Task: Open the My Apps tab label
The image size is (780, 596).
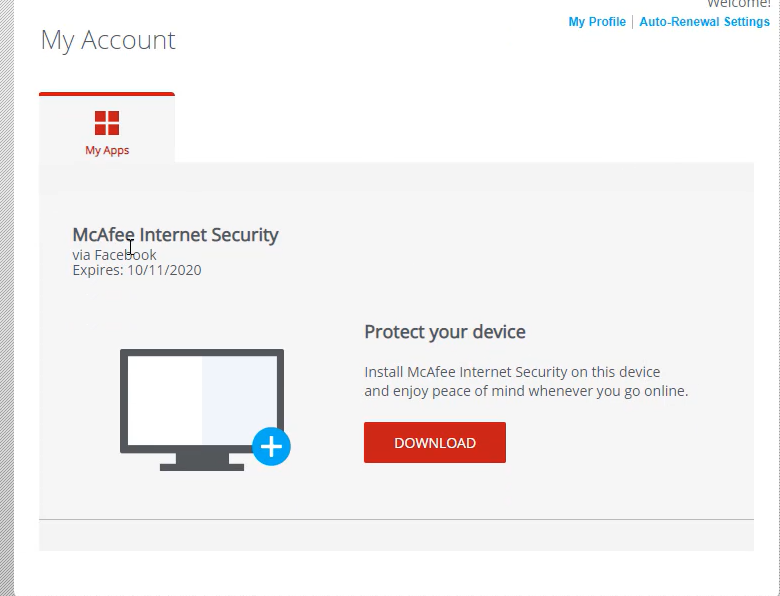Action: click(107, 150)
